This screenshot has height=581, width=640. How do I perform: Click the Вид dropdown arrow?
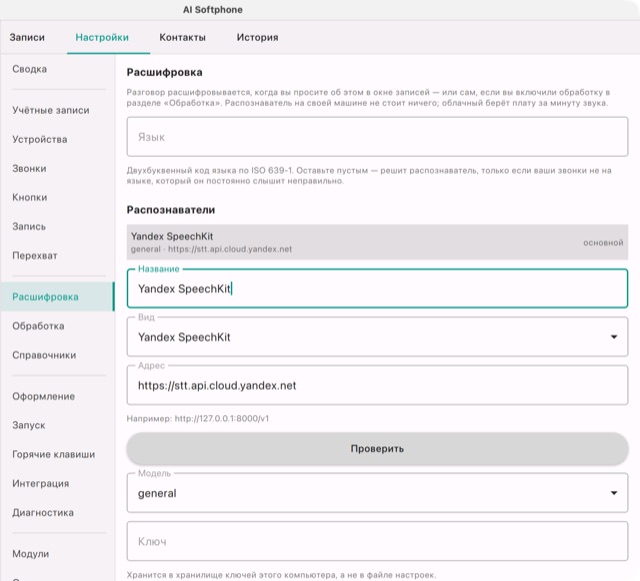613,337
